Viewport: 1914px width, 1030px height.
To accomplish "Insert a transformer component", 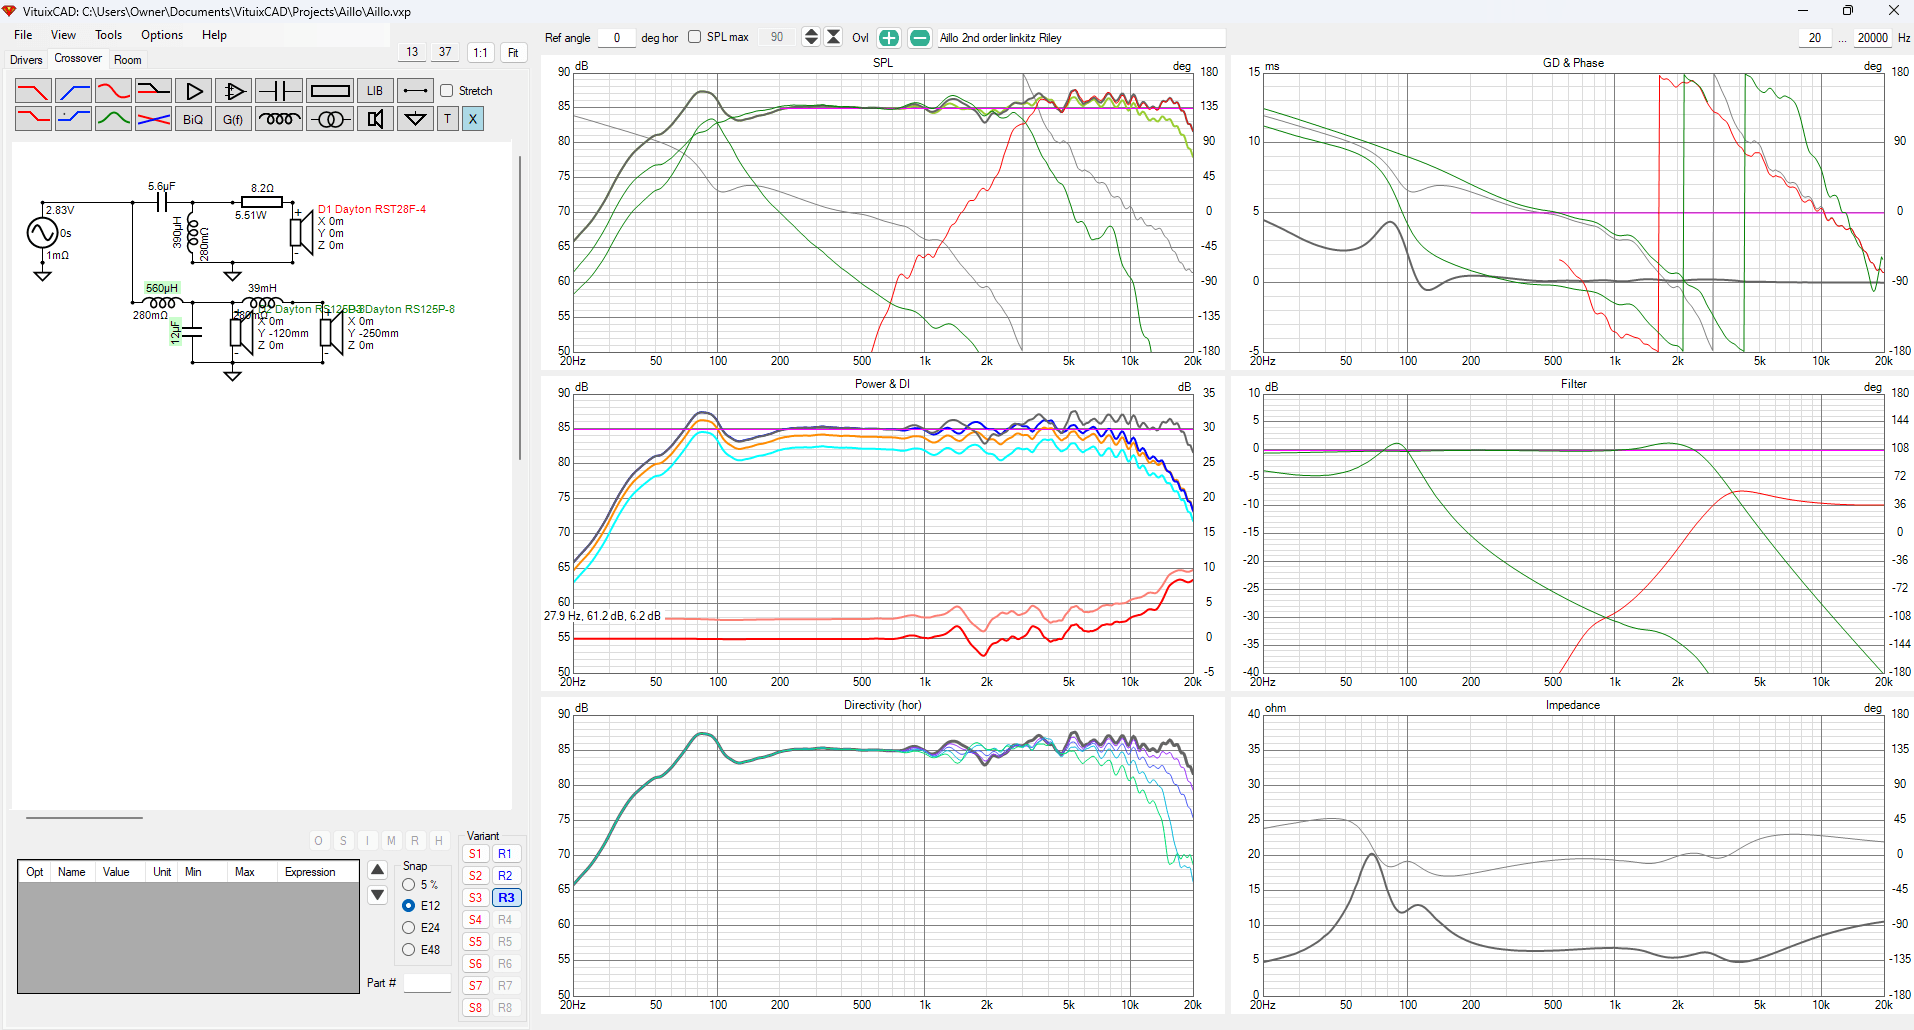I will [x=330, y=119].
